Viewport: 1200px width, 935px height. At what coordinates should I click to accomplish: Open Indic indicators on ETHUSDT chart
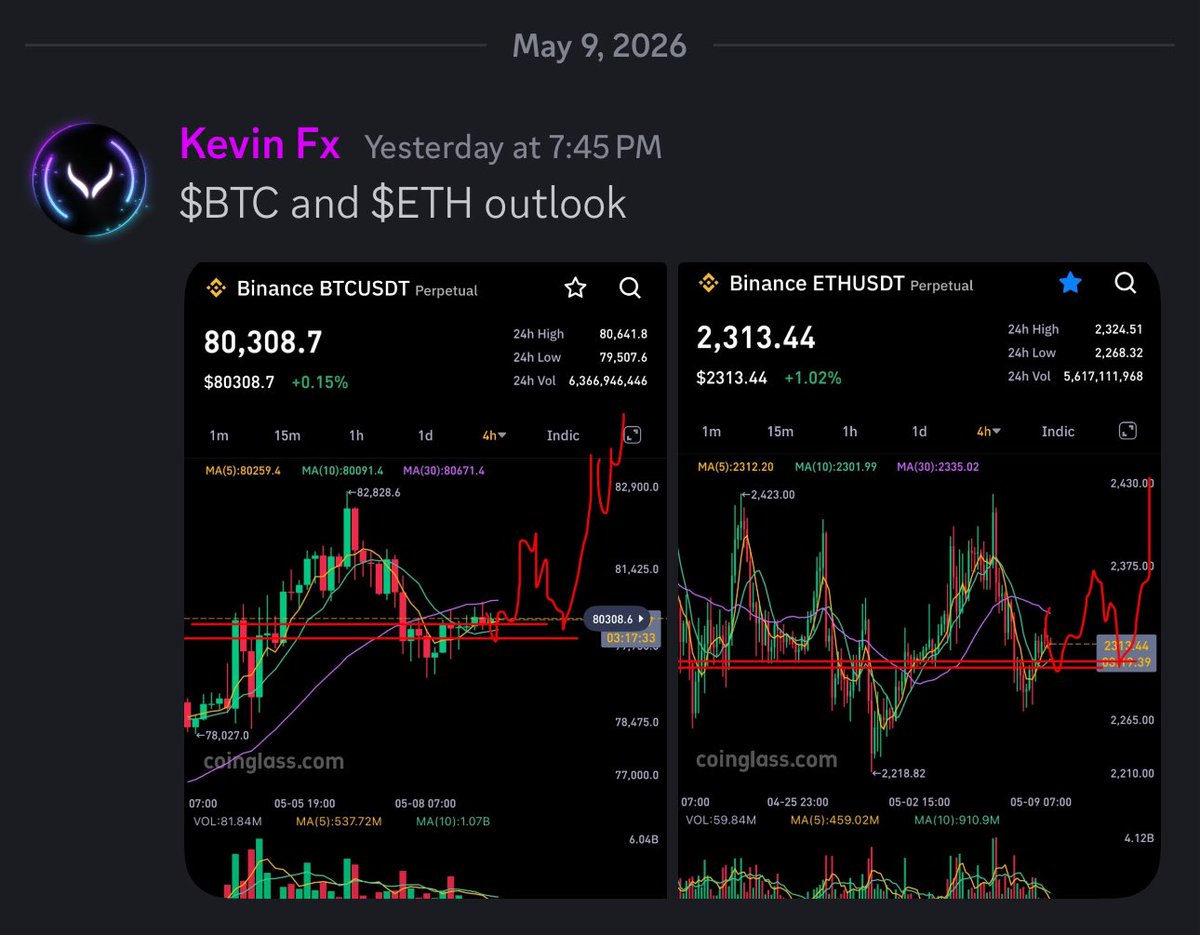tap(1058, 431)
